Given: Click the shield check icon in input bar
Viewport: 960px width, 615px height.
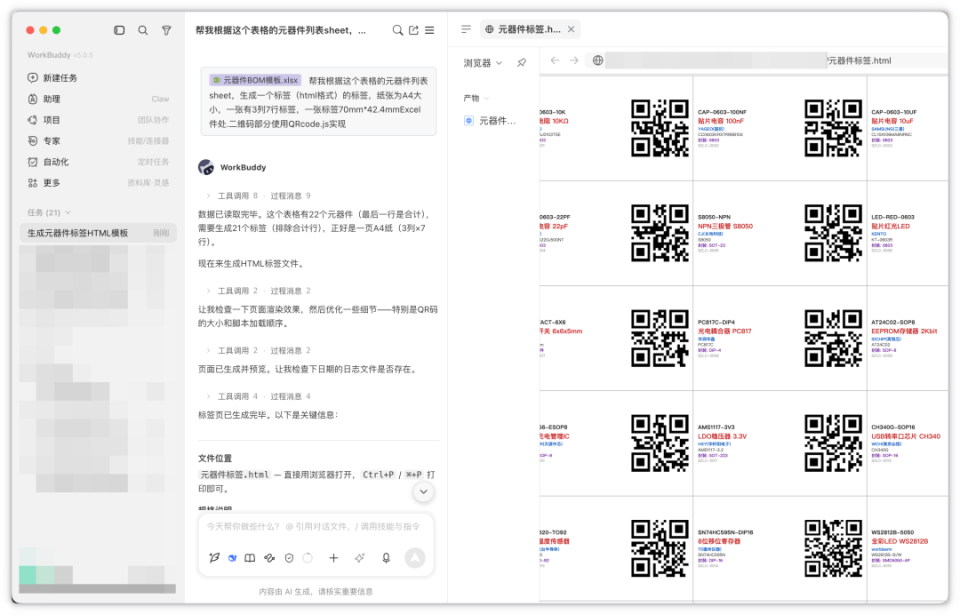Looking at the screenshot, I should [289, 557].
